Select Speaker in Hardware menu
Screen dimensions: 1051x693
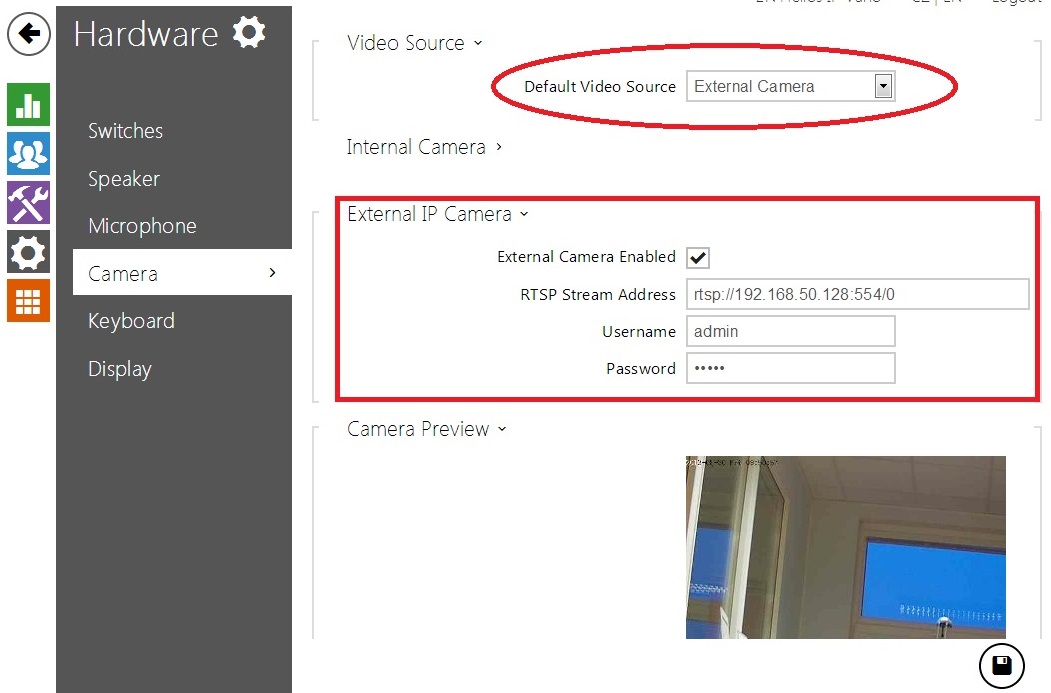124,179
